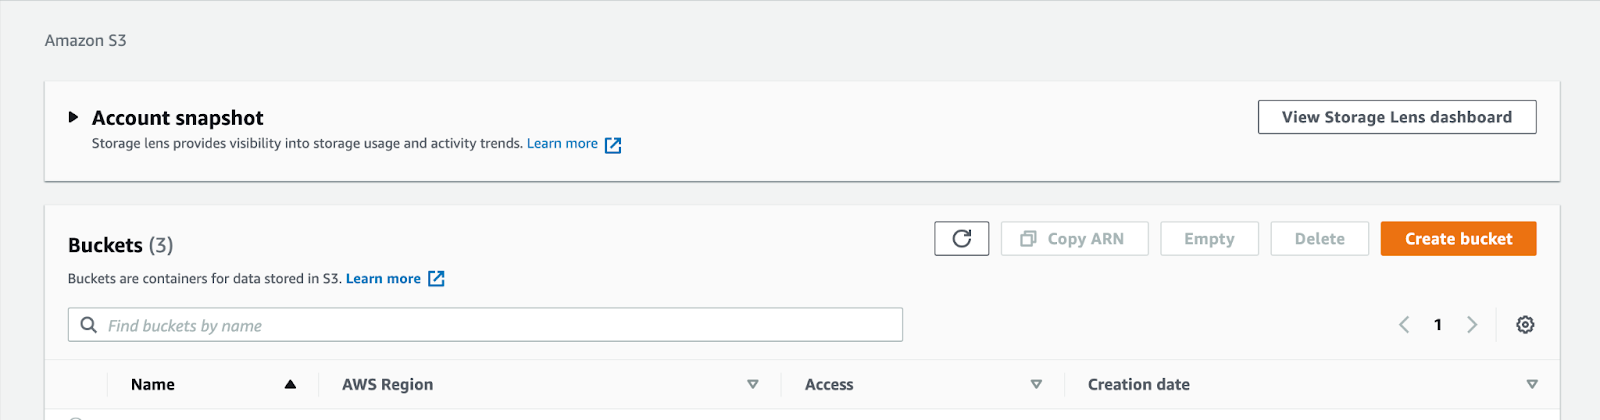1600x420 pixels.
Task: Go to next page of buckets
Action: coord(1472,325)
